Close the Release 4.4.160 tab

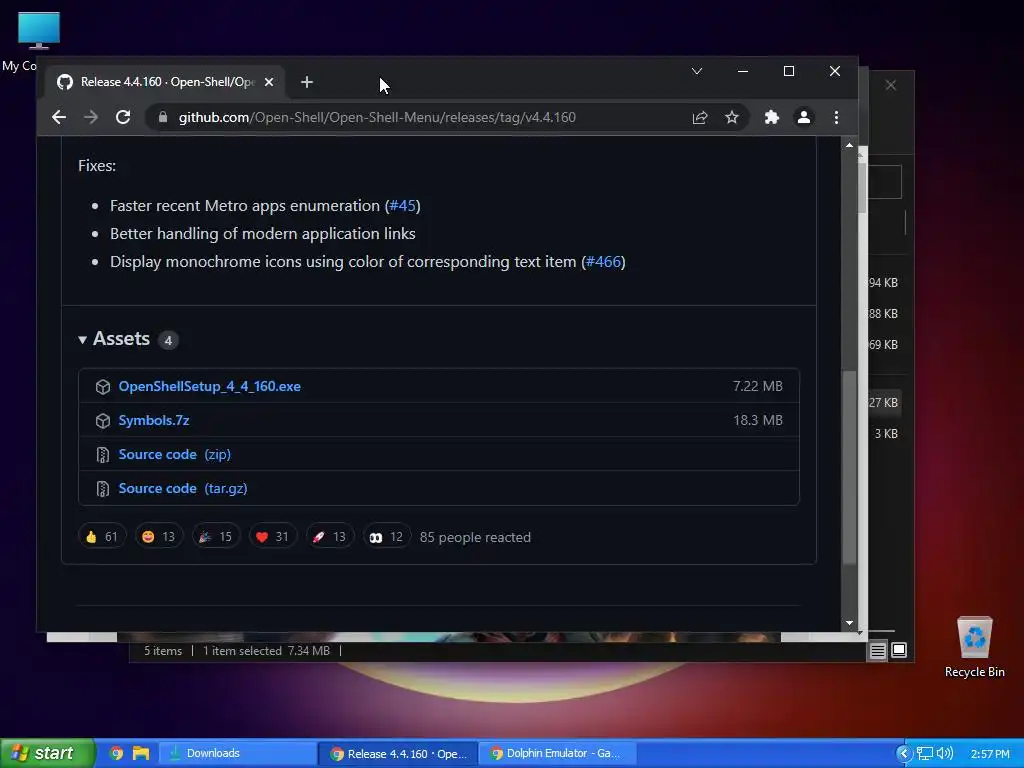(269, 82)
